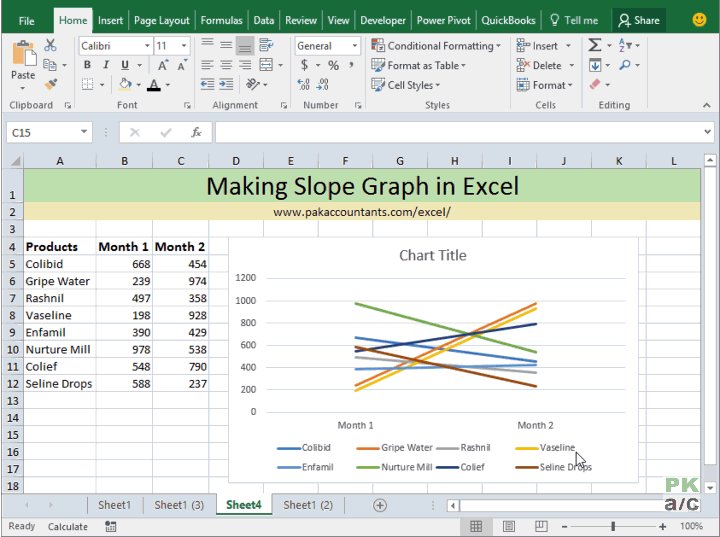This screenshot has height=537, width=720.
Task: Open the Sheet1 (3) worksheet tab
Action: coord(179,505)
